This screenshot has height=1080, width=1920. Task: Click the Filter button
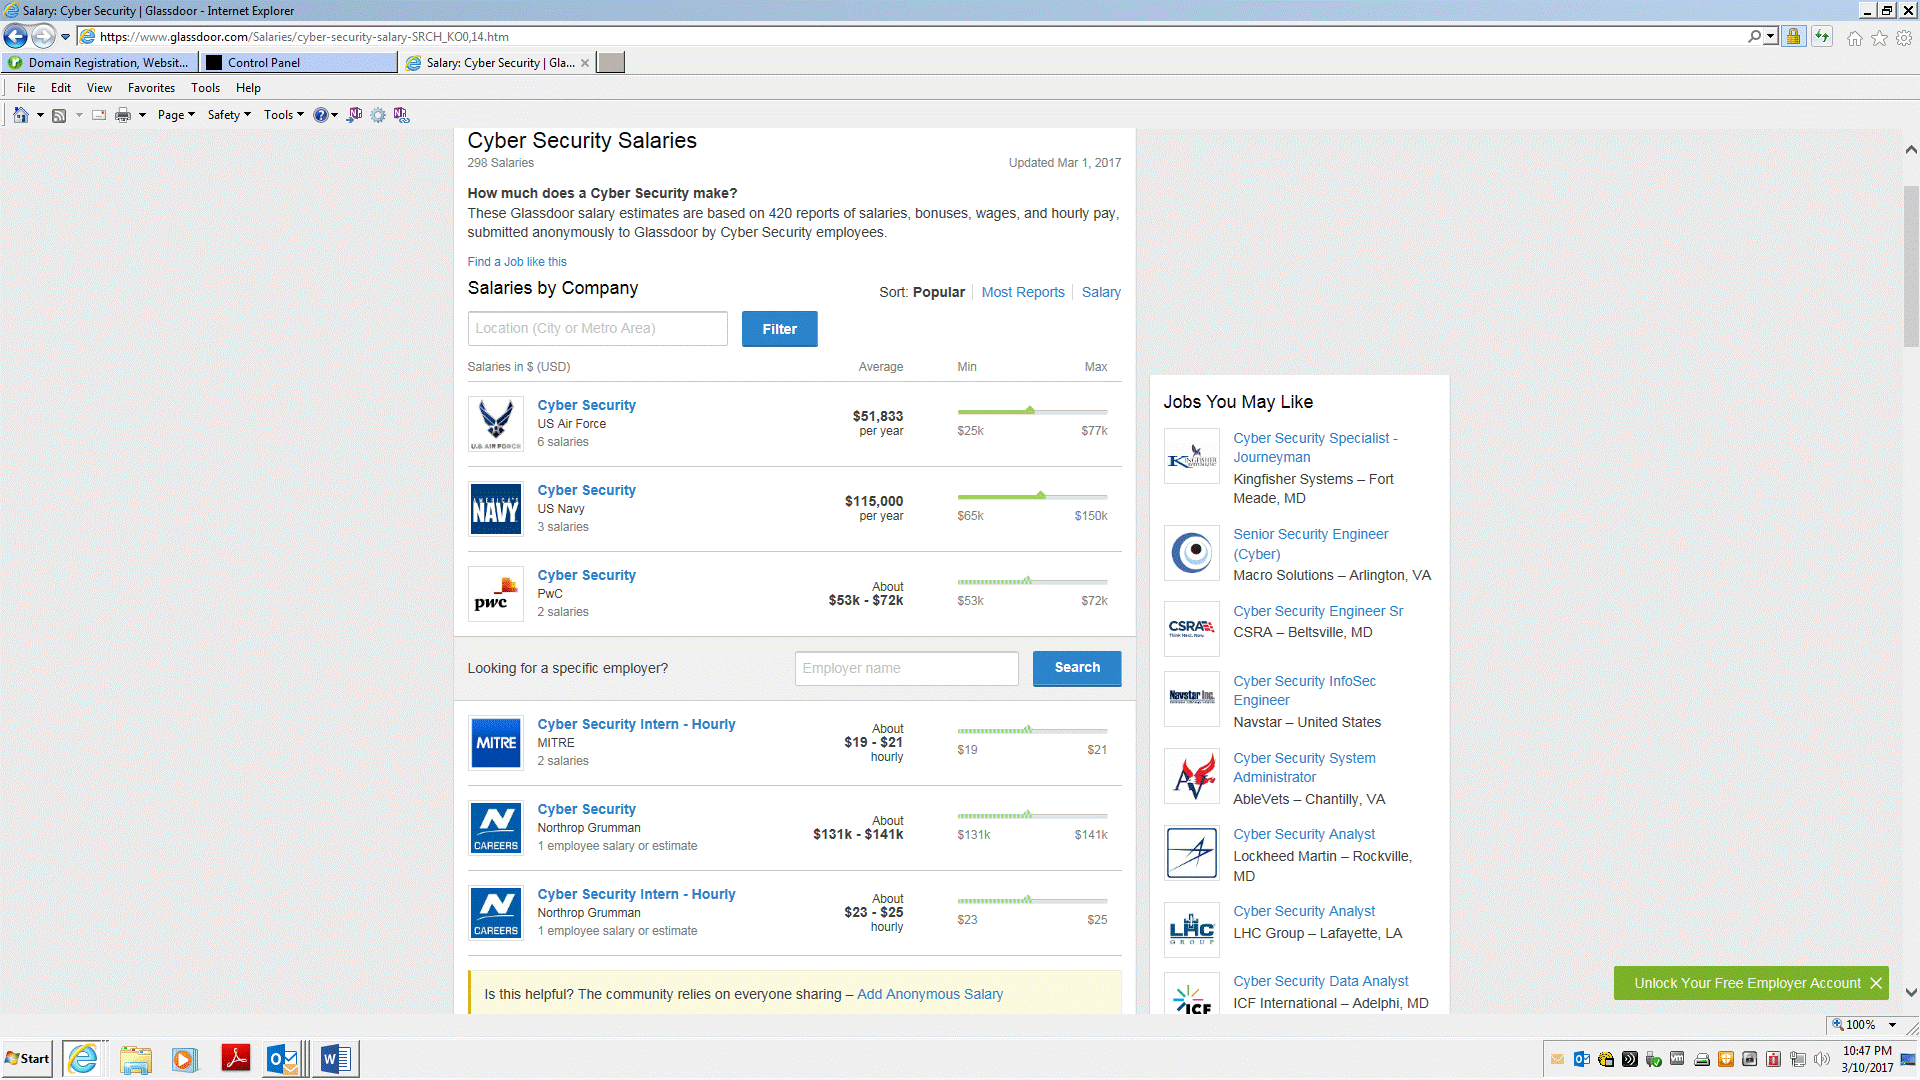[x=779, y=329]
